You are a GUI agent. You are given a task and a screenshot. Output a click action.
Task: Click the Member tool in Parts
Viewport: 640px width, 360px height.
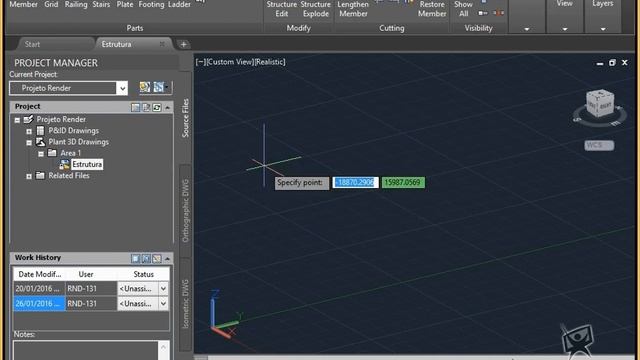23,4
